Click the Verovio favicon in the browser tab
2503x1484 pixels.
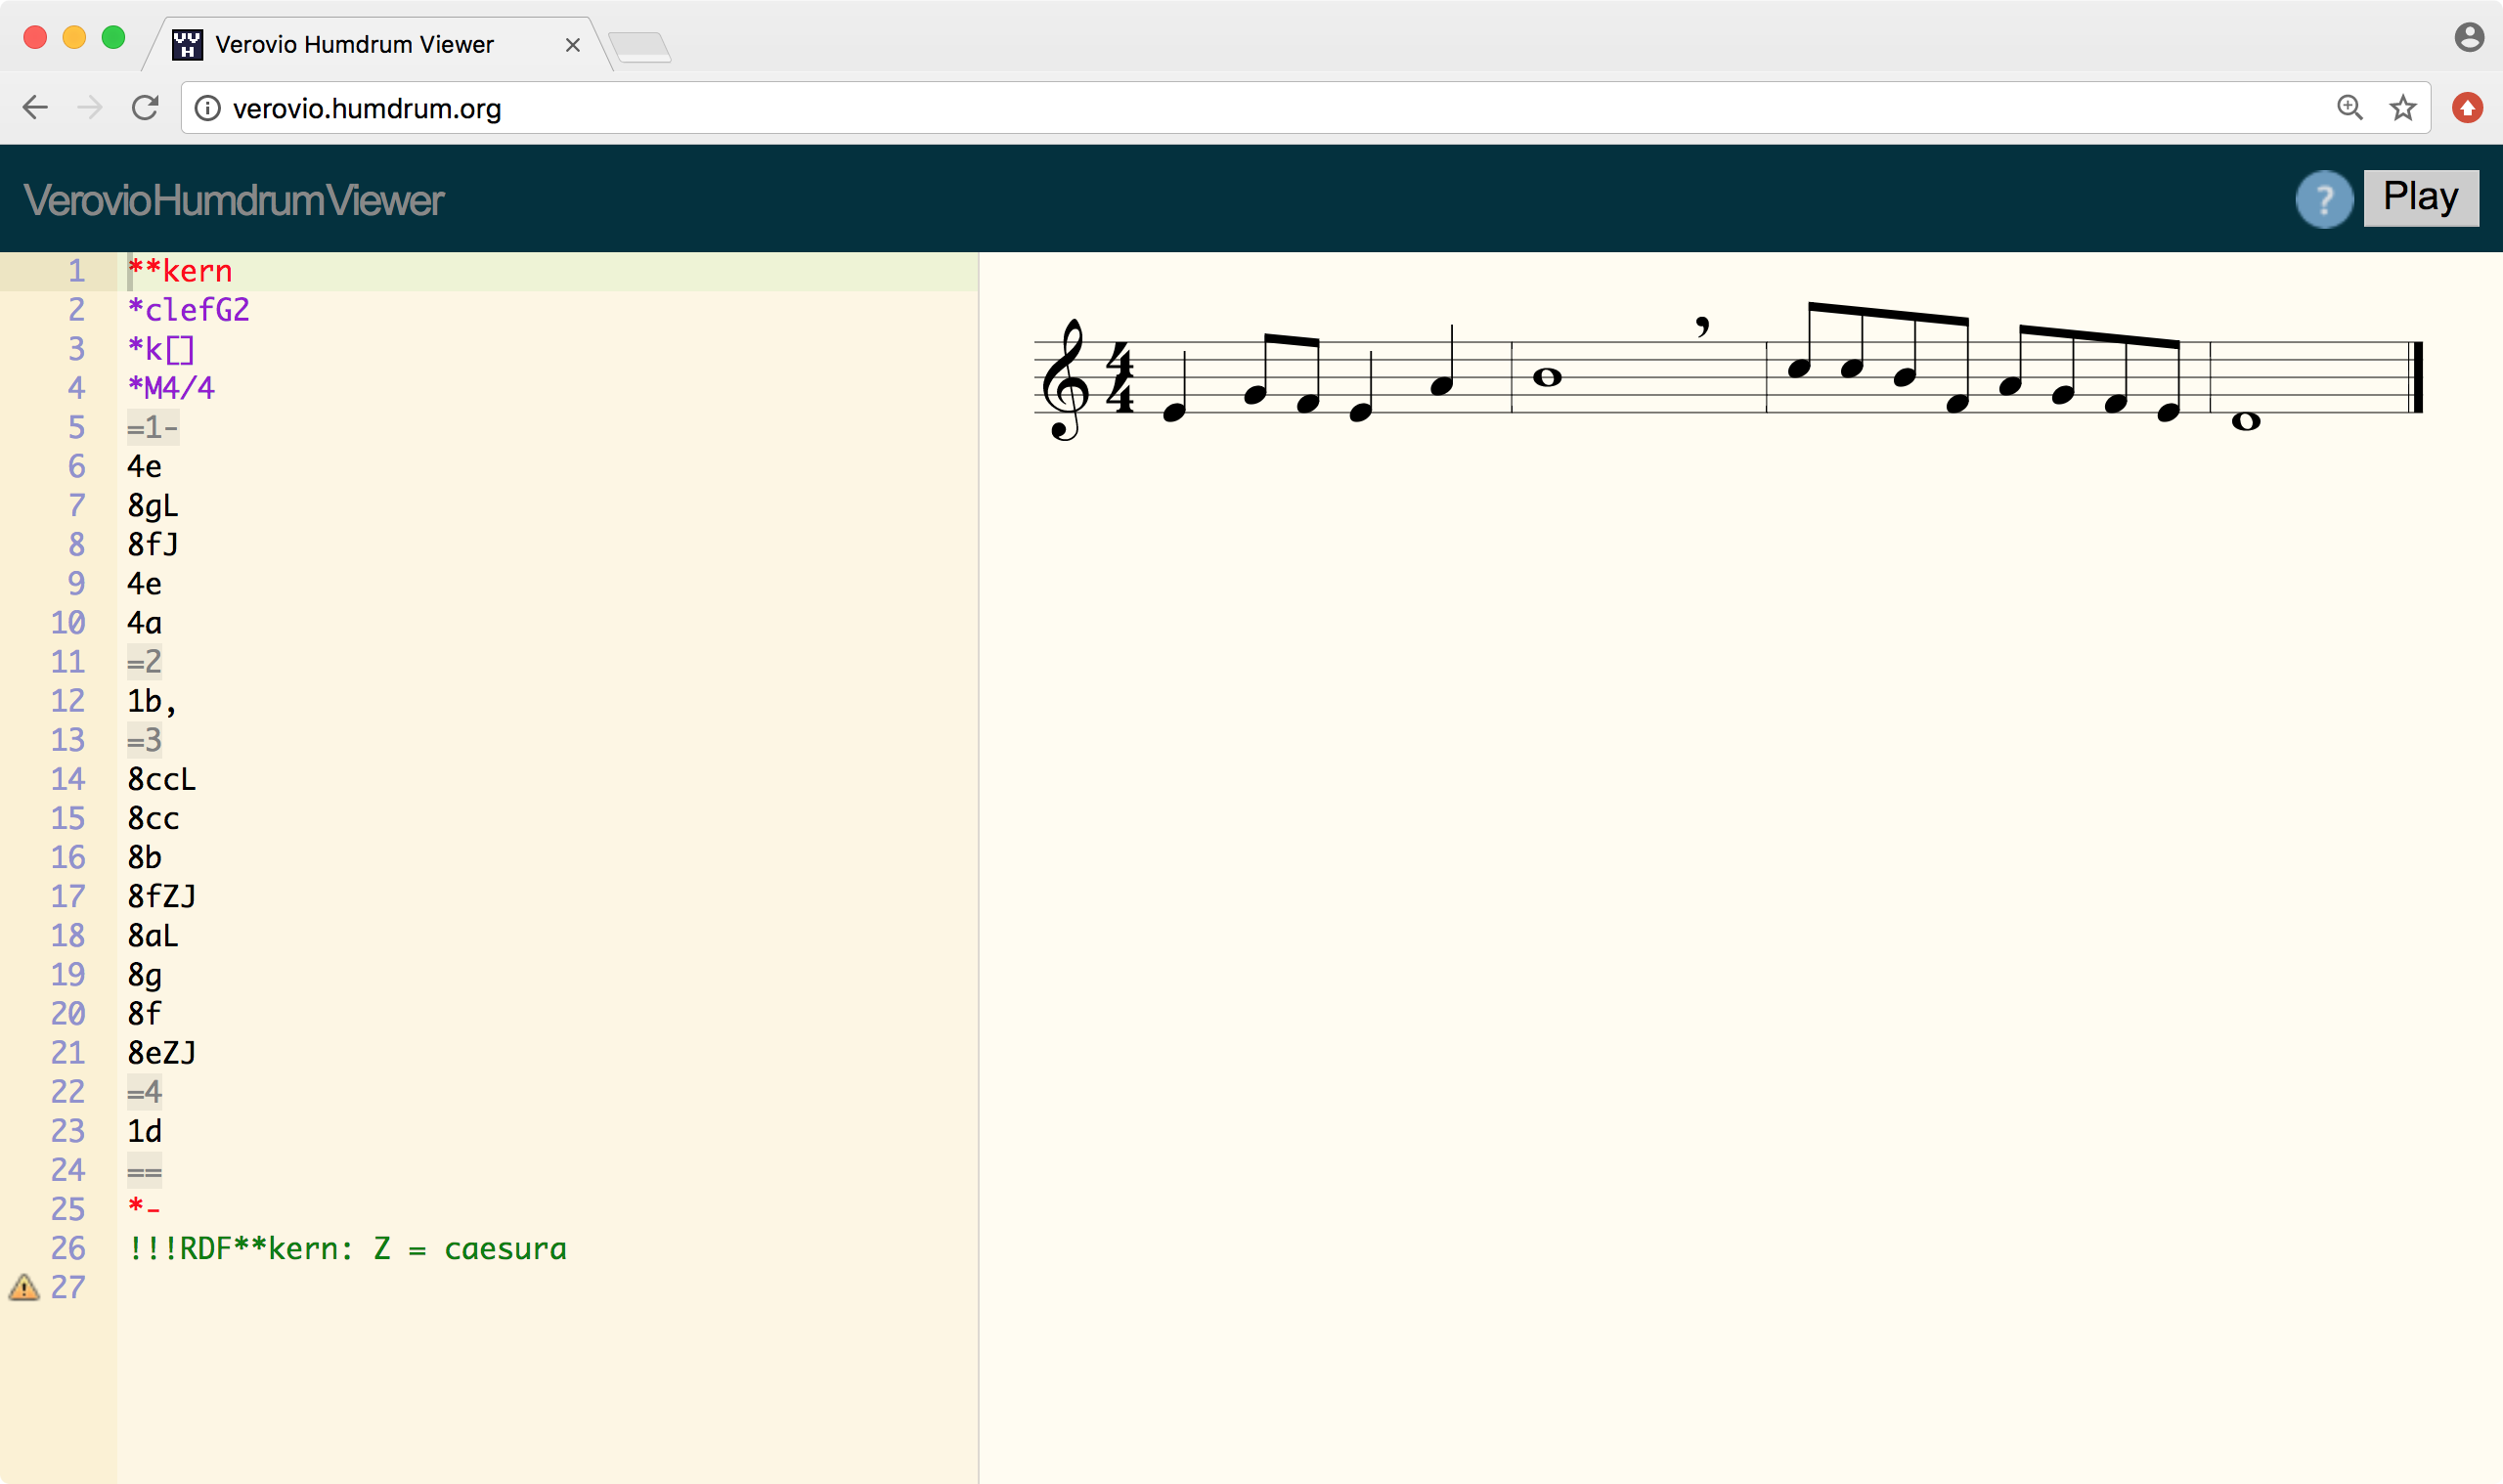(x=186, y=43)
